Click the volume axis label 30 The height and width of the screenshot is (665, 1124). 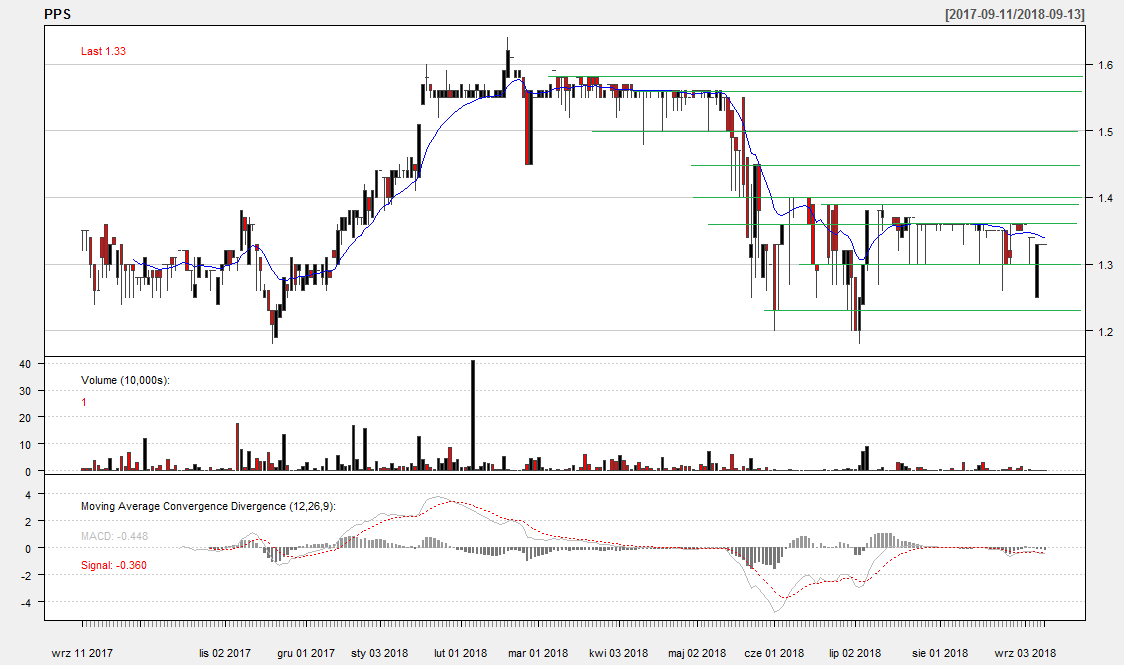pos(25,391)
